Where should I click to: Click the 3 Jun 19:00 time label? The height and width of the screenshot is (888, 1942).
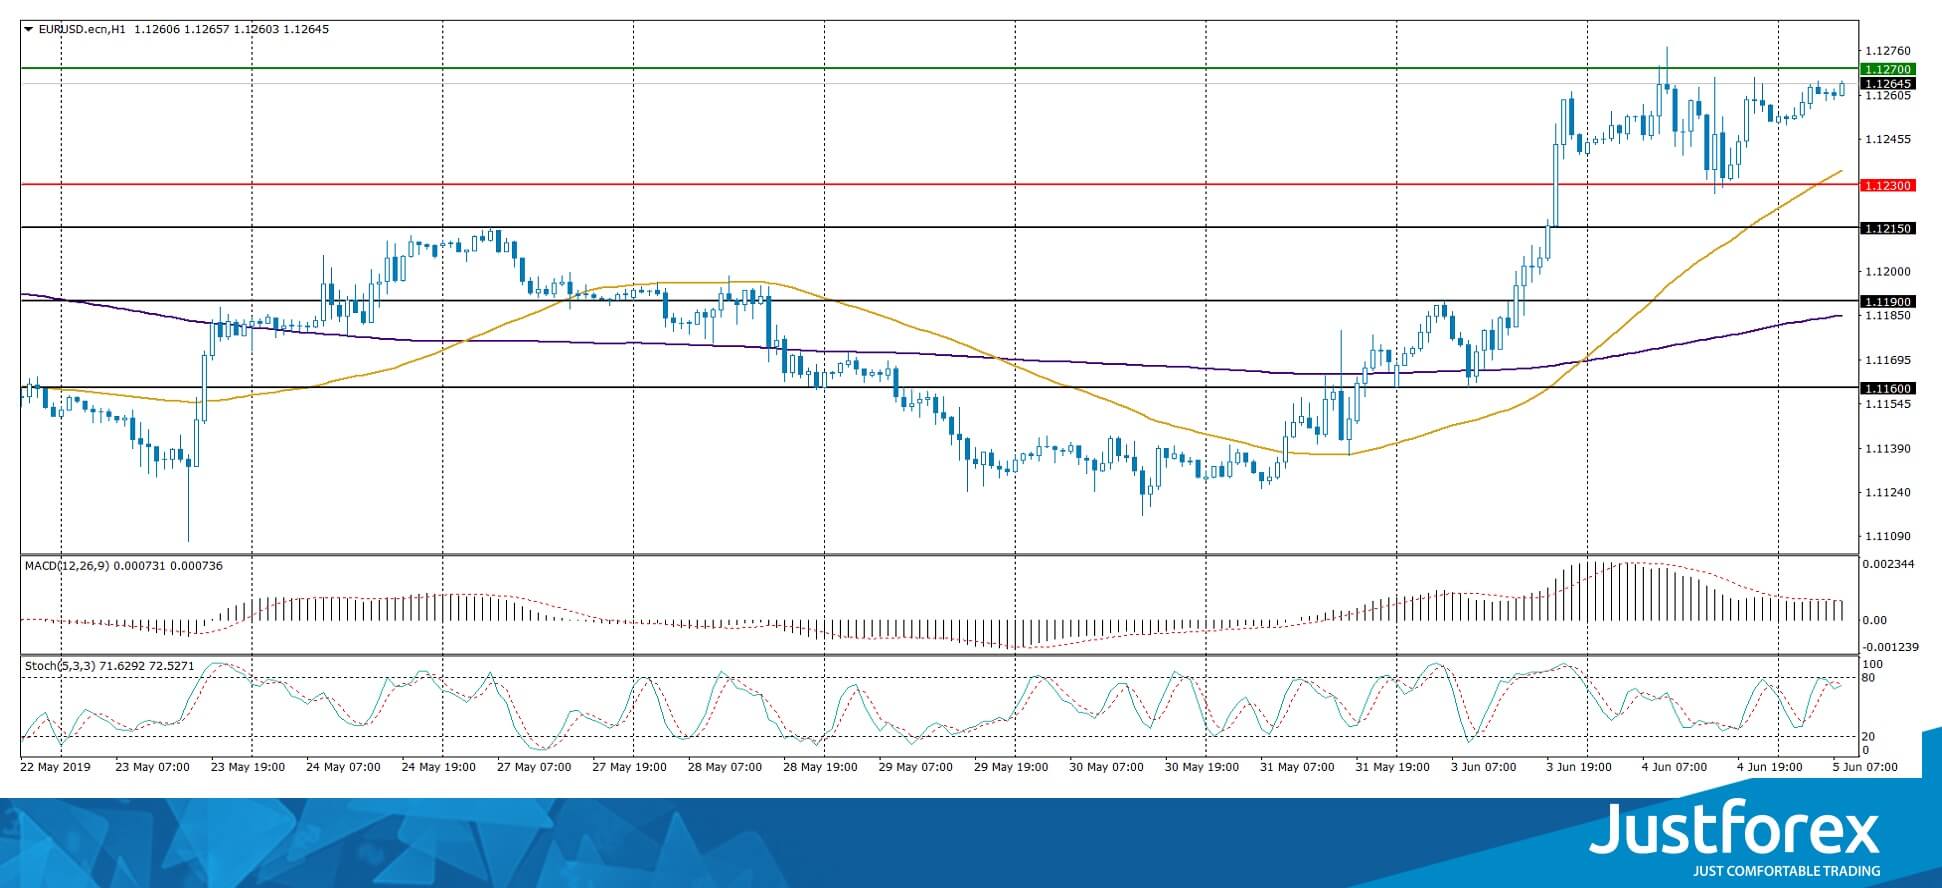coord(1580,767)
